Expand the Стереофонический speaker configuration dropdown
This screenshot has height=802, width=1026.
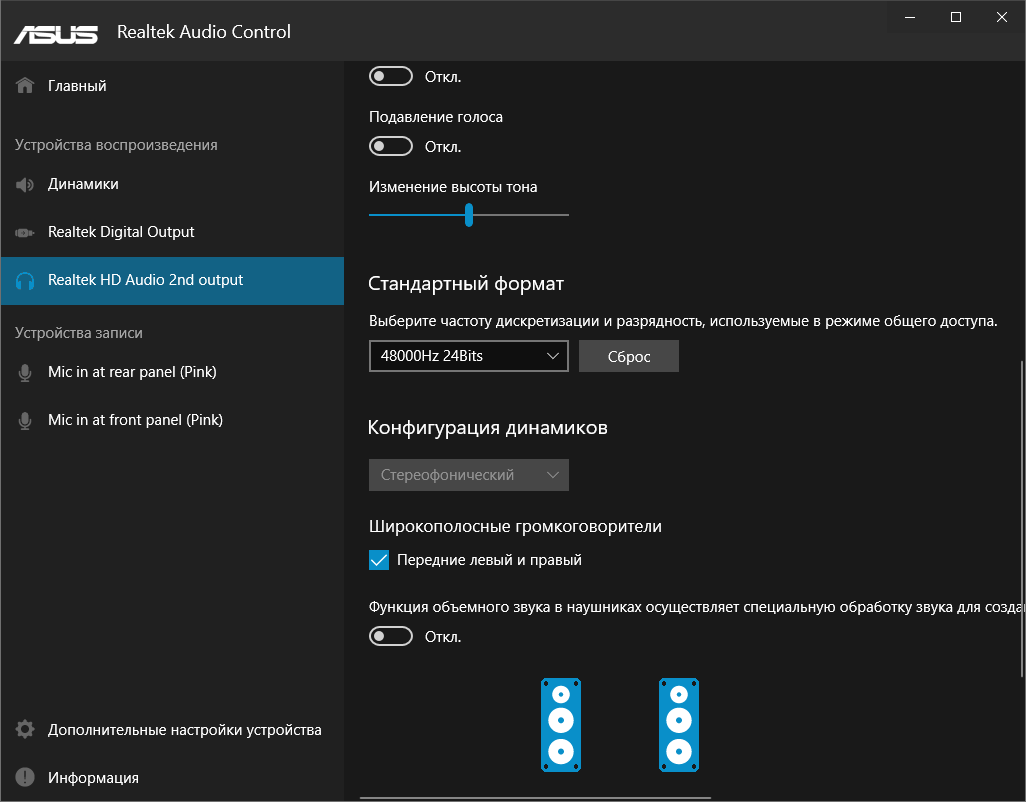(468, 475)
